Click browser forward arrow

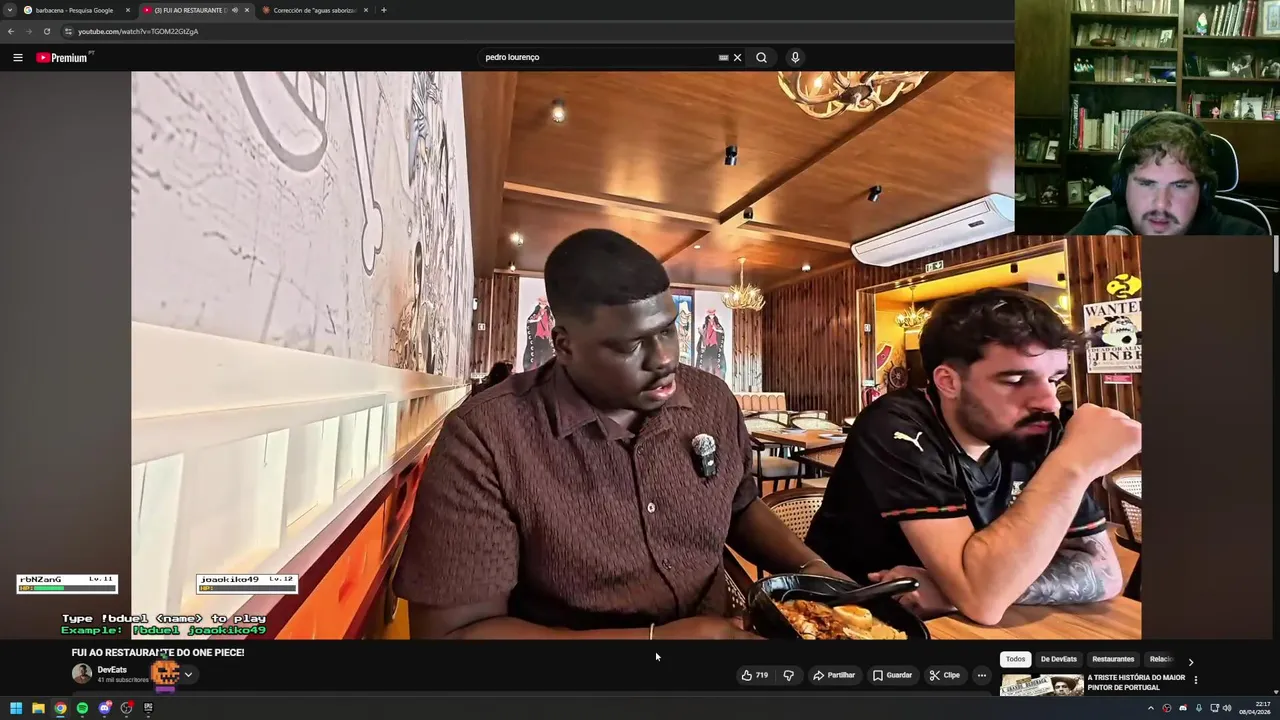[x=28, y=31]
